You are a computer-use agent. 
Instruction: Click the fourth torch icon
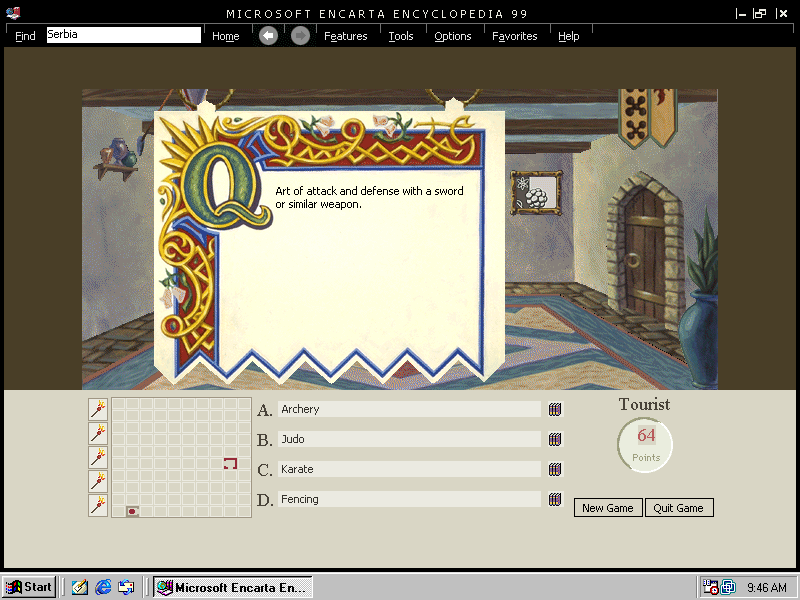[x=98, y=481]
